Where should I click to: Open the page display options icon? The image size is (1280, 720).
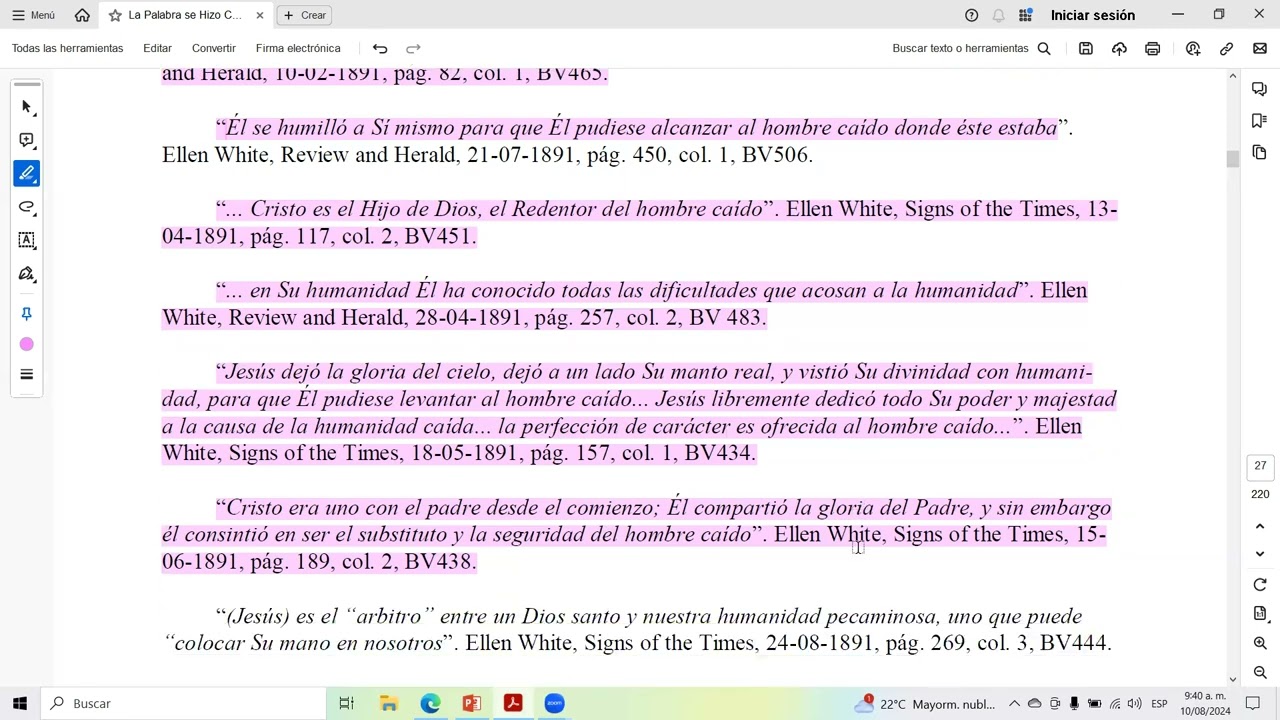click(x=1260, y=614)
